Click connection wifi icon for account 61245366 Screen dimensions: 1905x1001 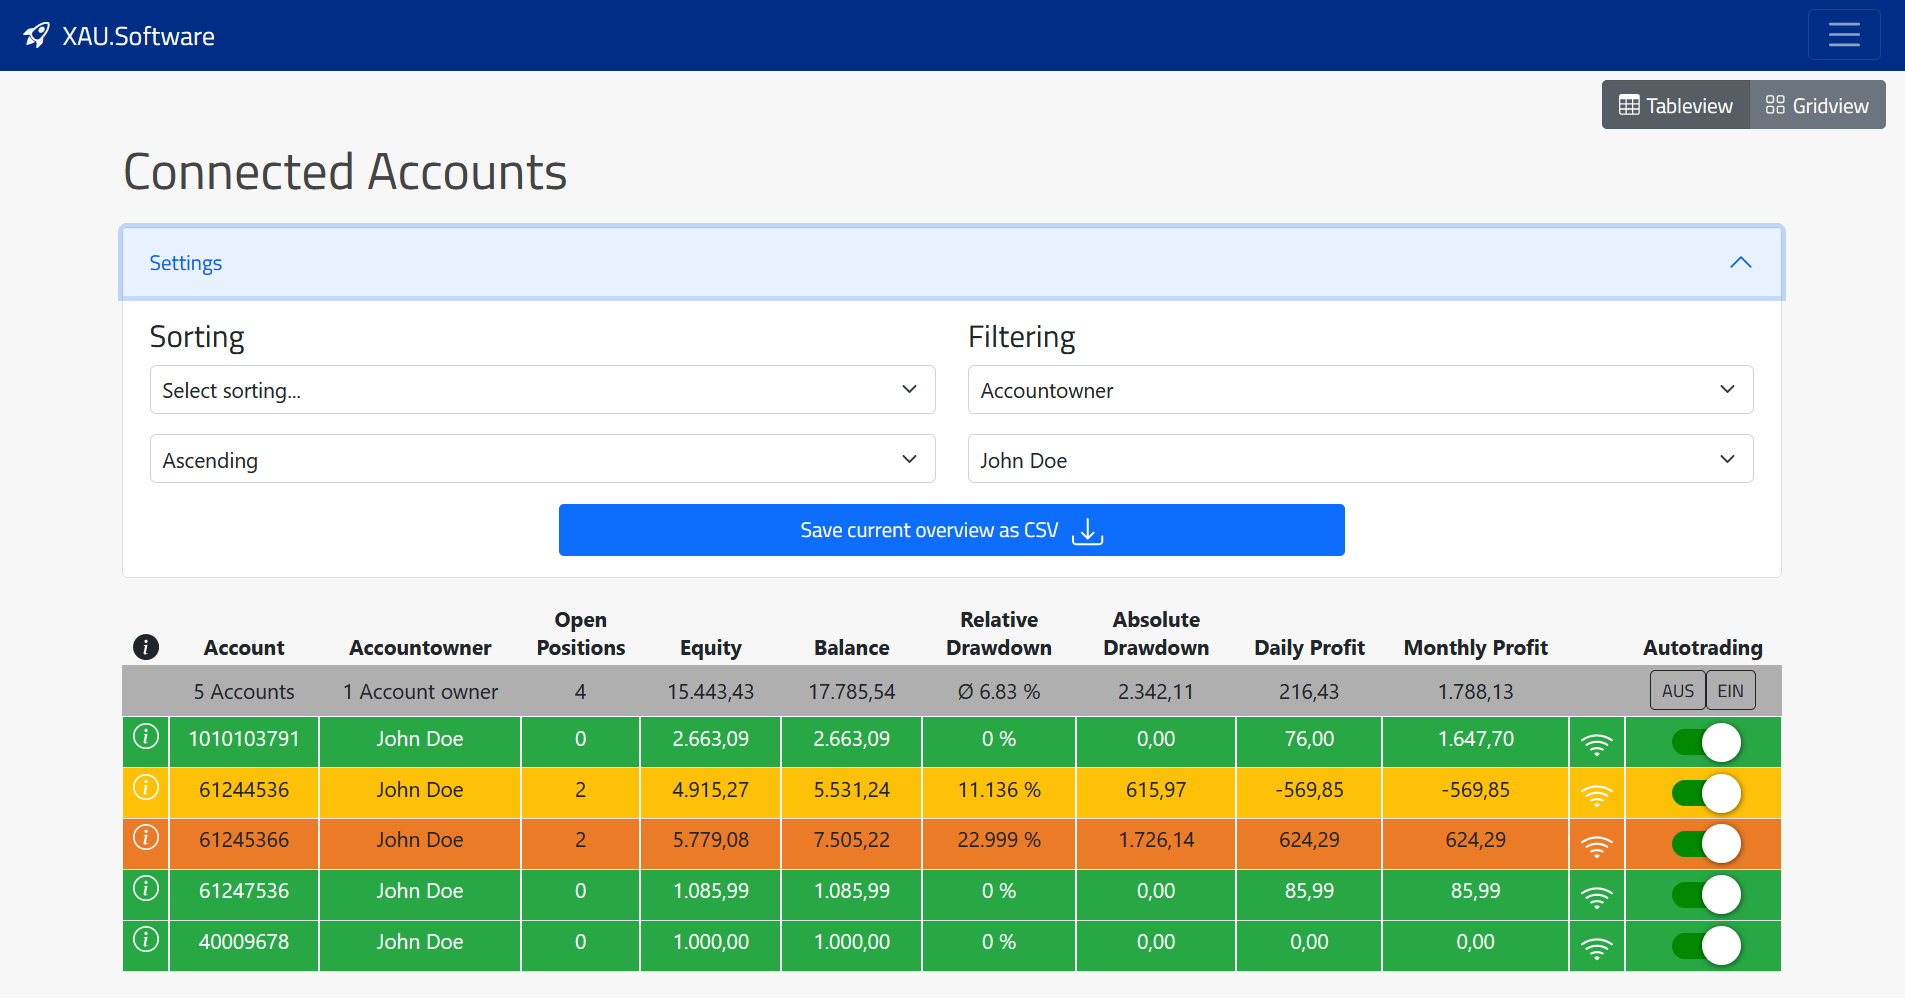pyautogui.click(x=1597, y=846)
